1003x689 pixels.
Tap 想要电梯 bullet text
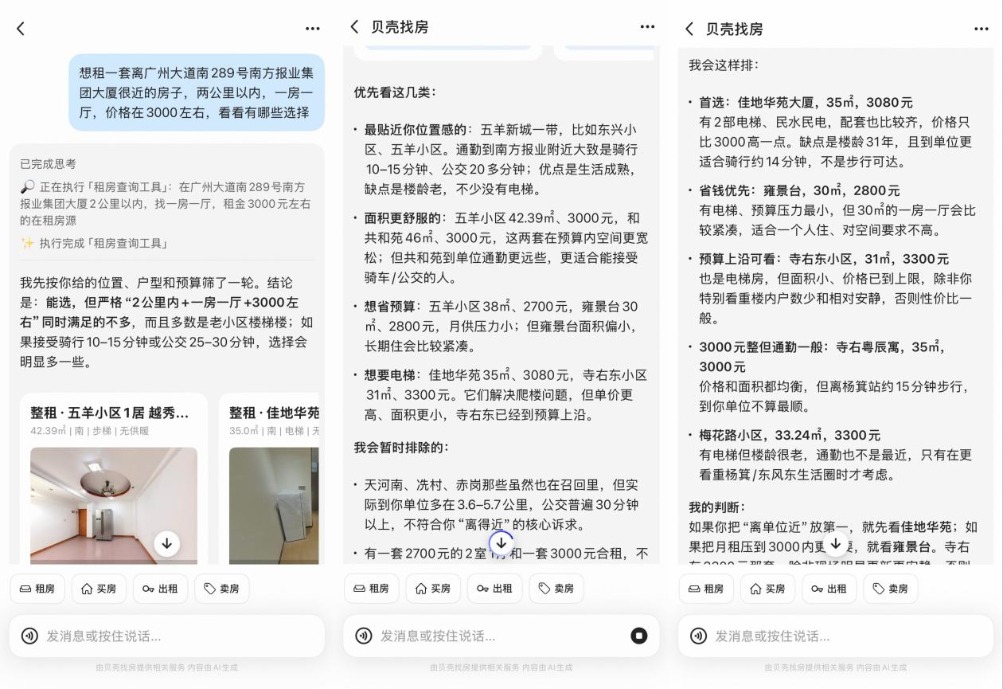[x=500, y=395]
